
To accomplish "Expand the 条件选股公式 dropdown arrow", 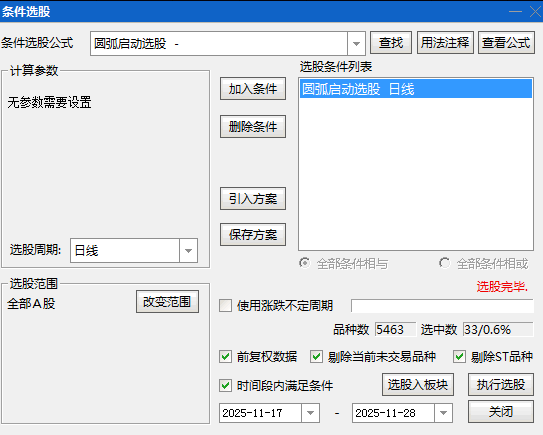I will [x=356, y=44].
